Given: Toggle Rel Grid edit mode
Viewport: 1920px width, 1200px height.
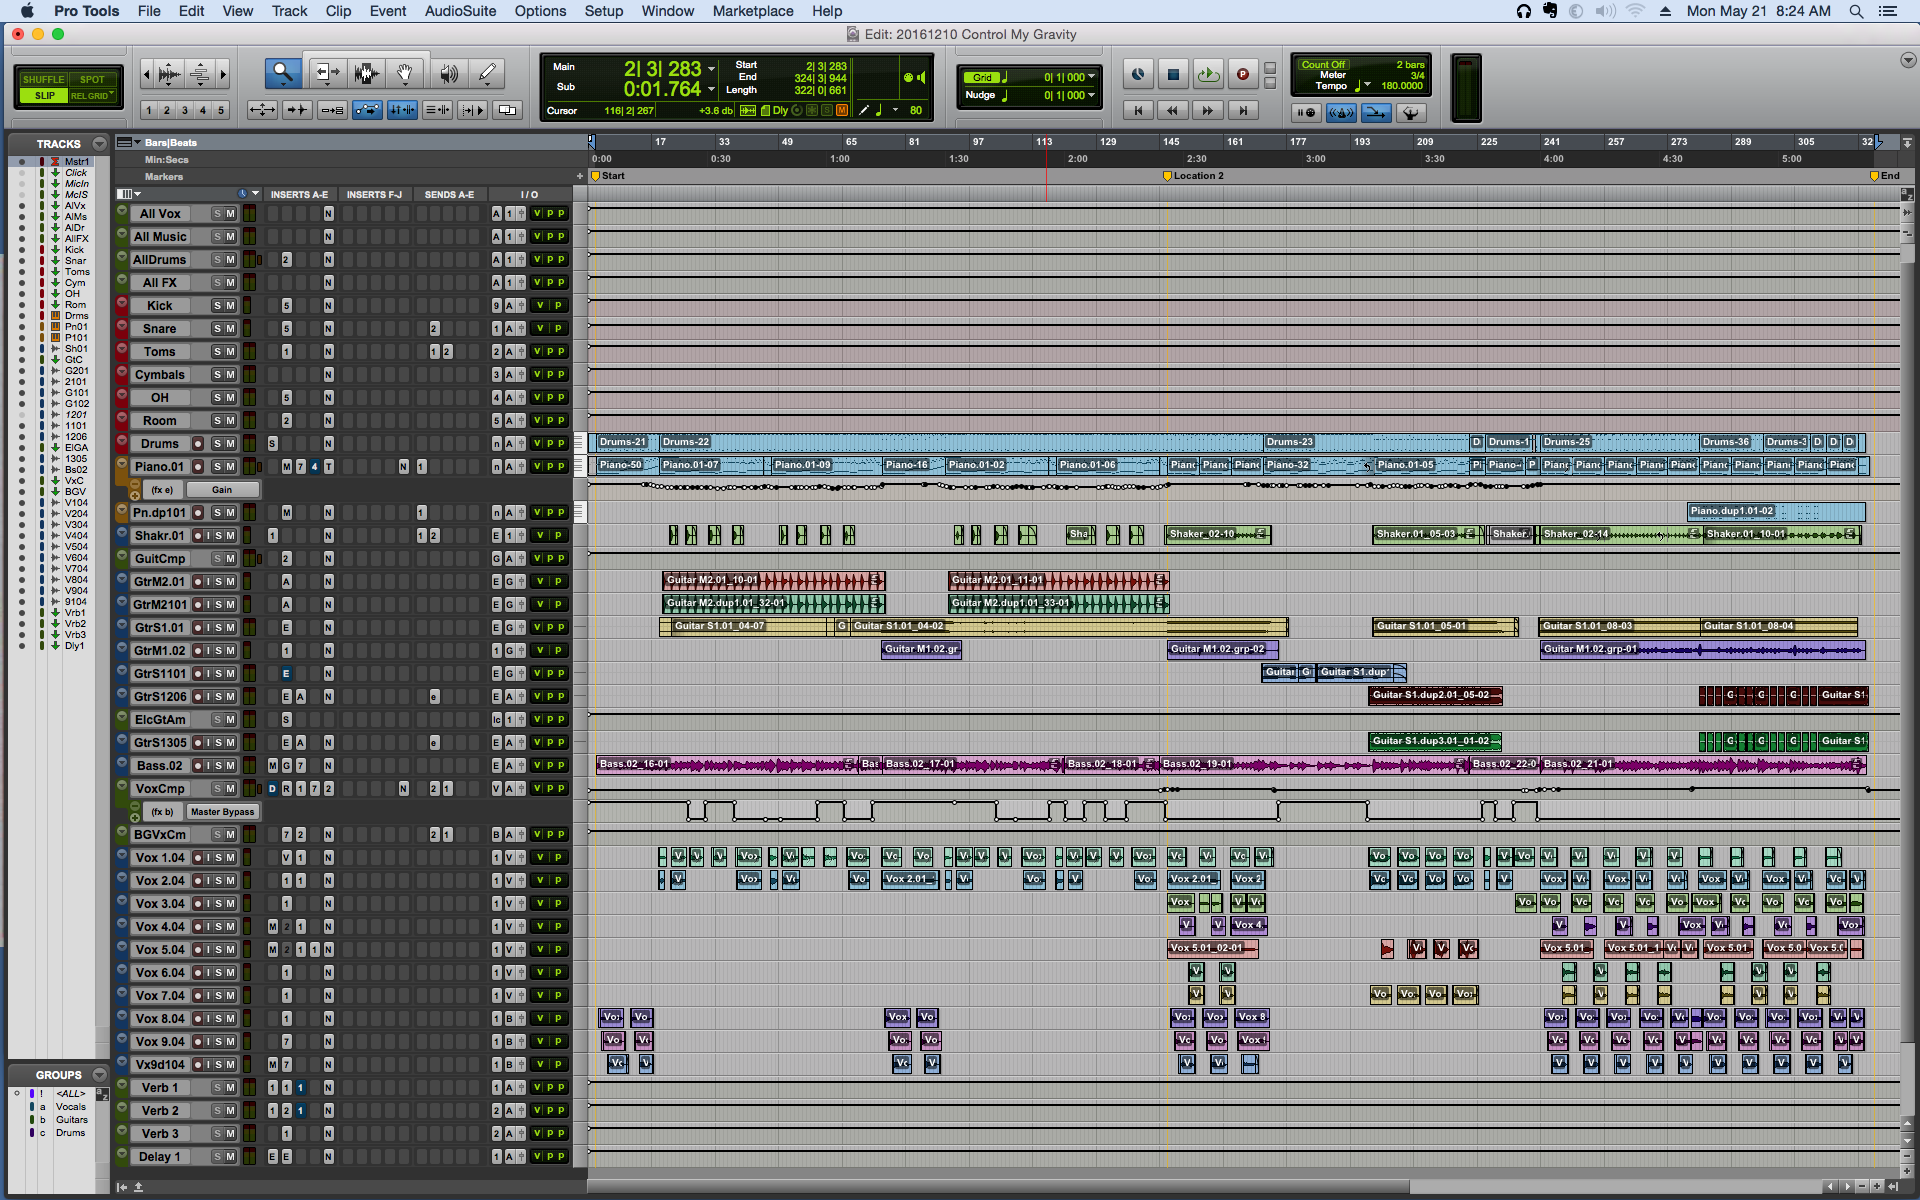Looking at the screenshot, I should [x=92, y=96].
